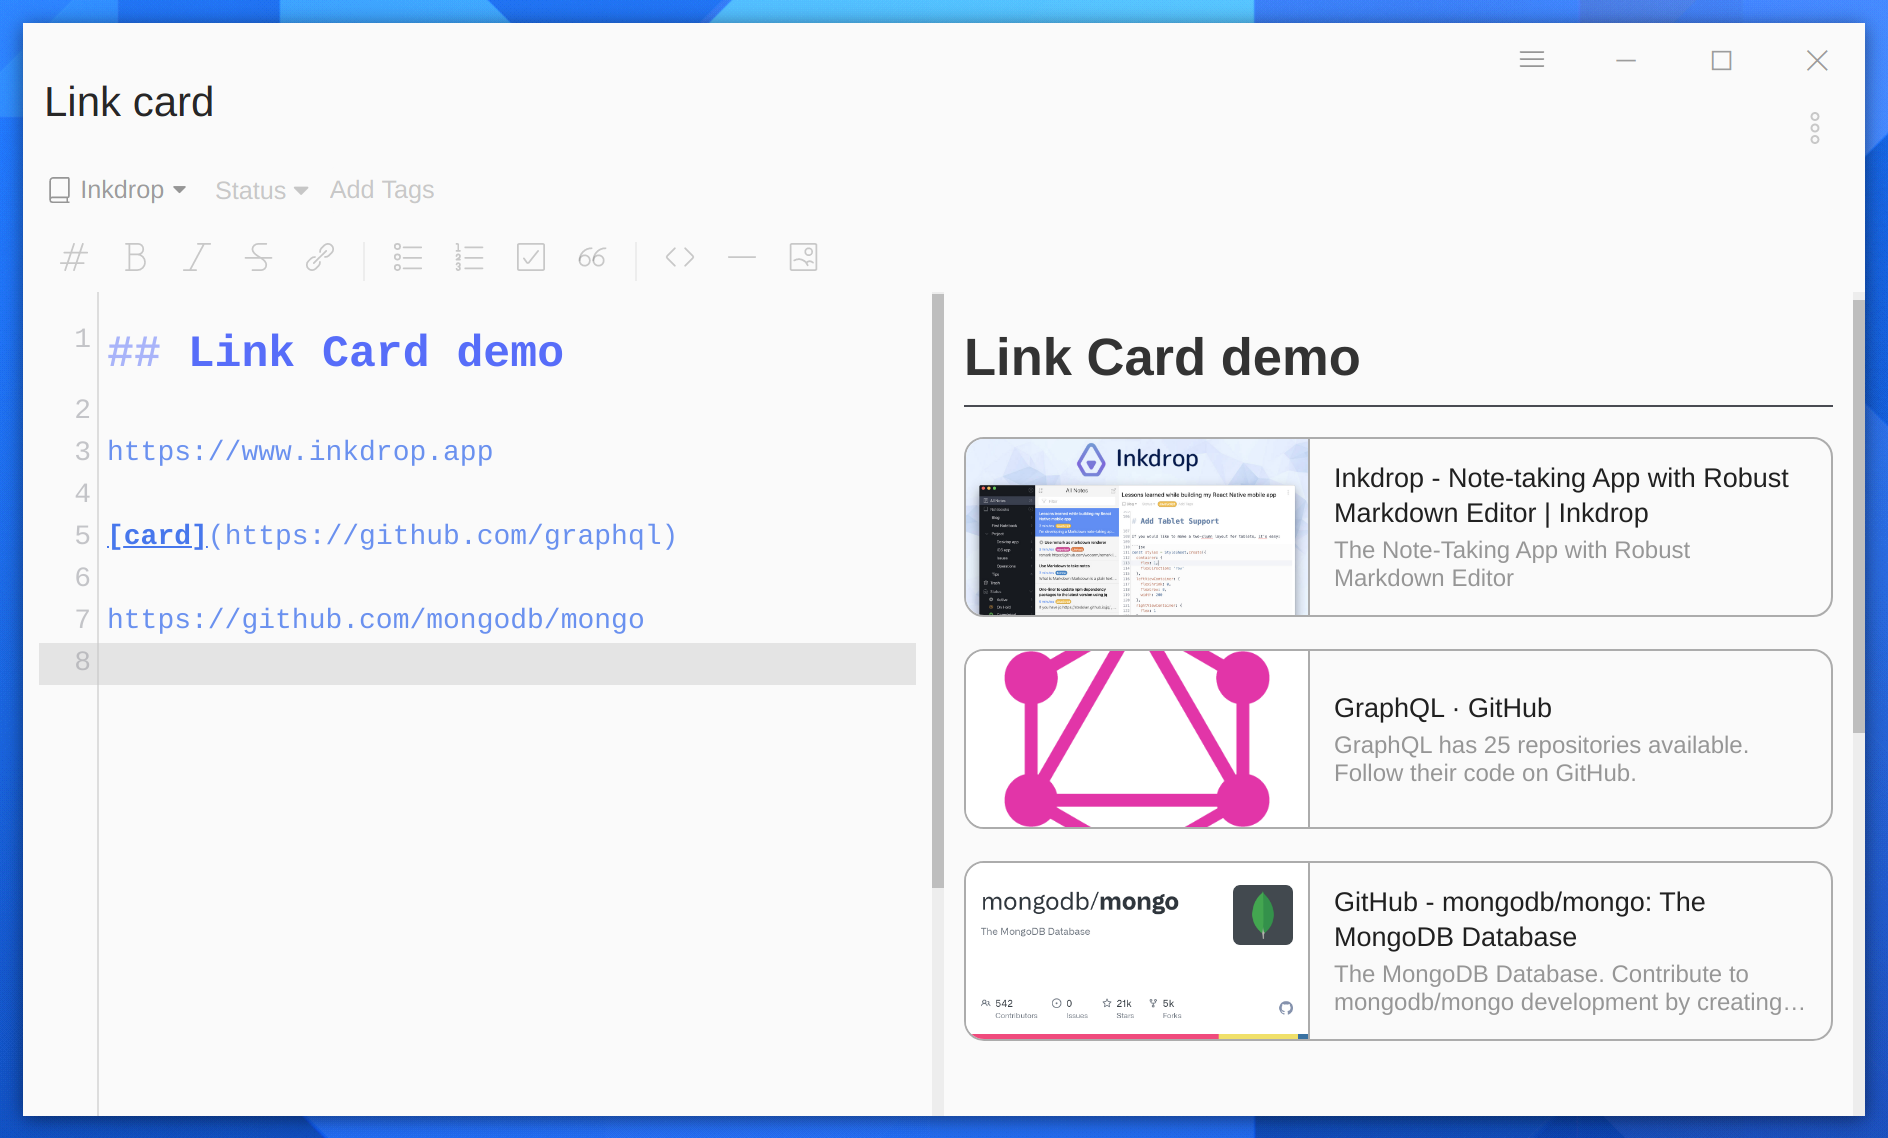Click line number 5 in the gutter
The width and height of the screenshot is (1888, 1138).
click(x=82, y=536)
